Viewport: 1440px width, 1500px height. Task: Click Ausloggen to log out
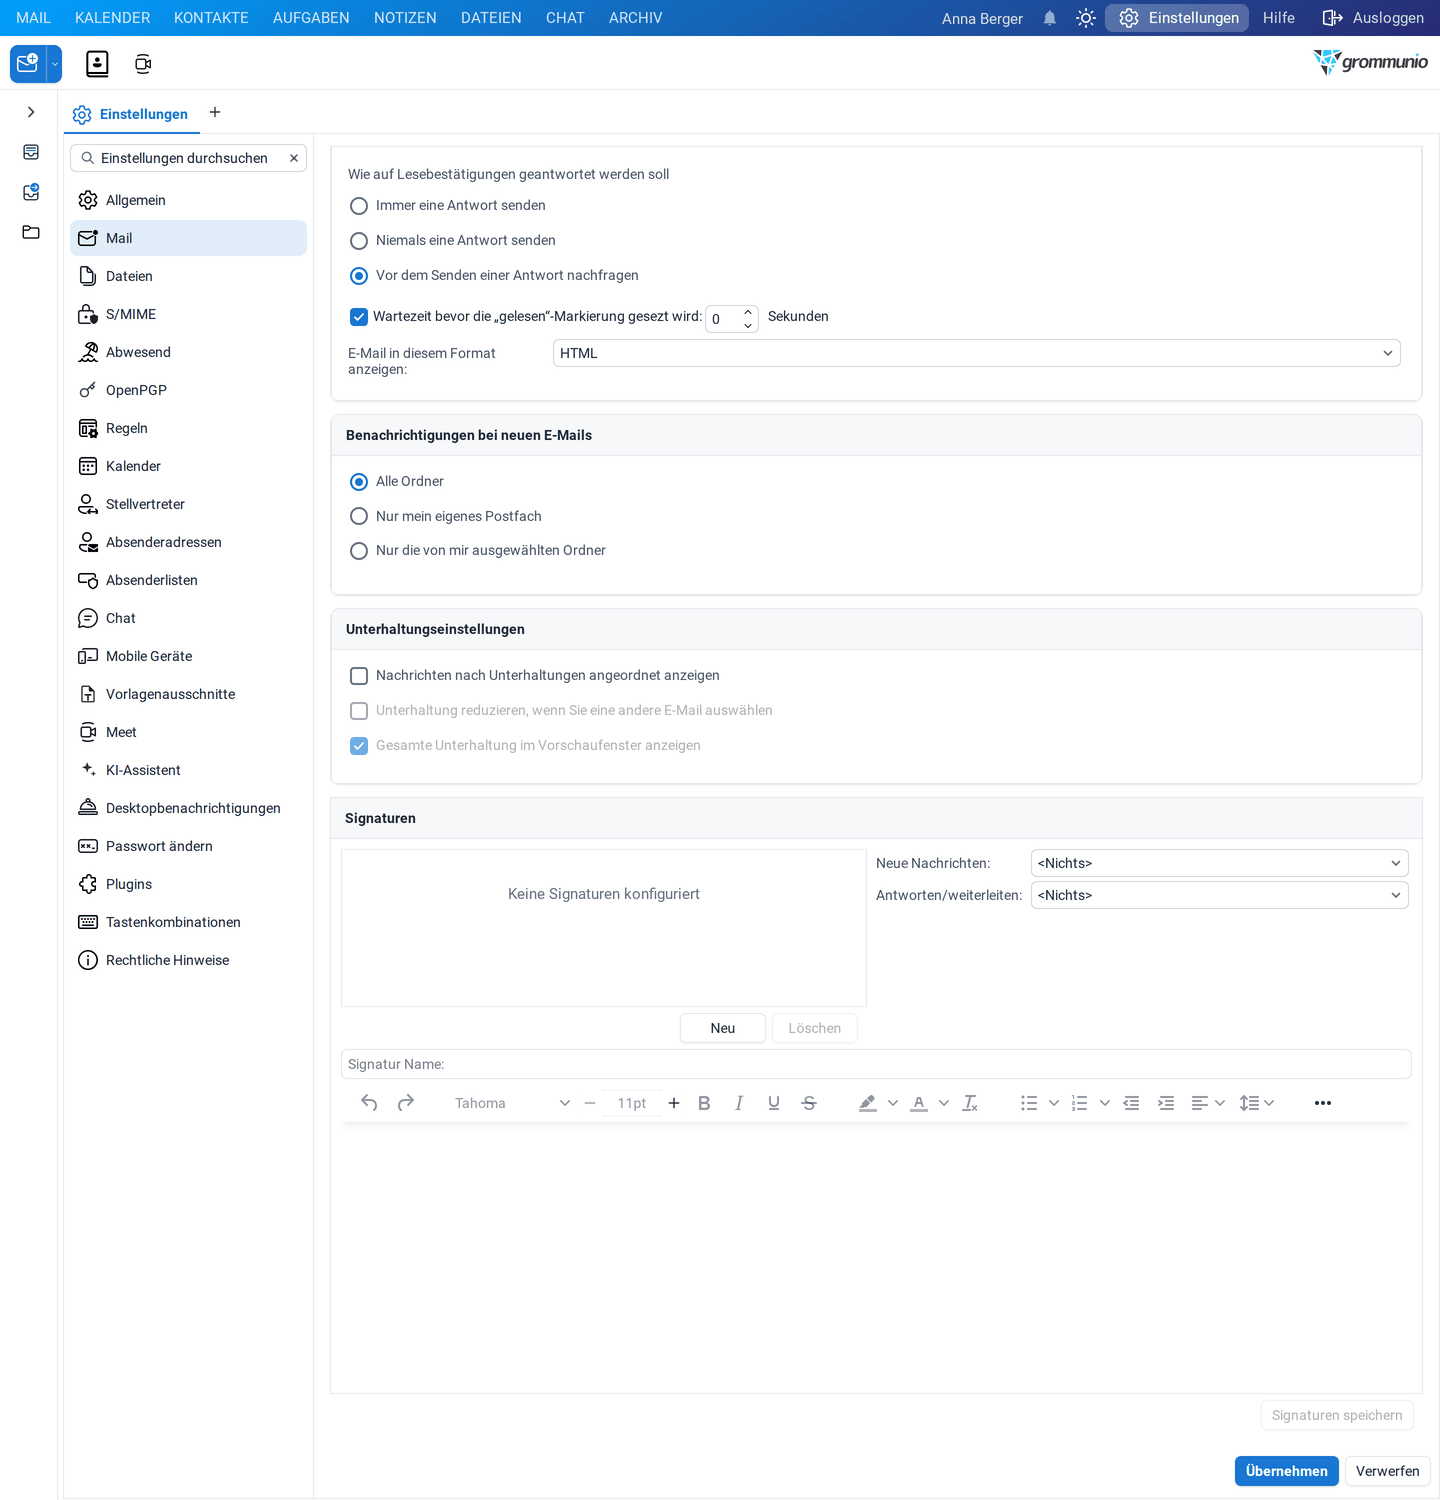click(x=1373, y=18)
